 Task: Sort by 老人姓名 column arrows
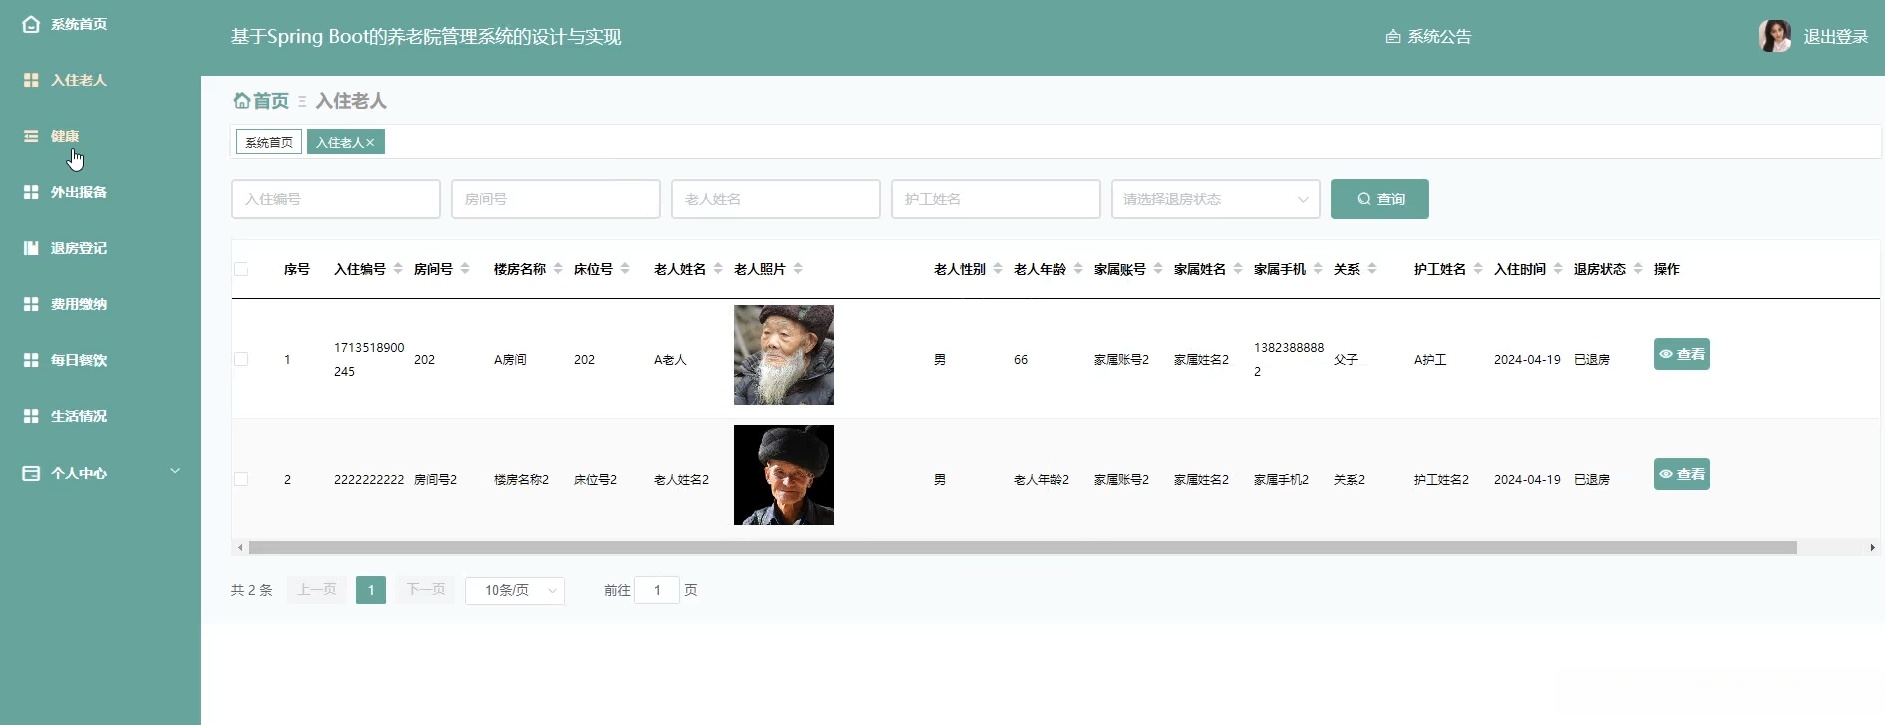click(718, 269)
